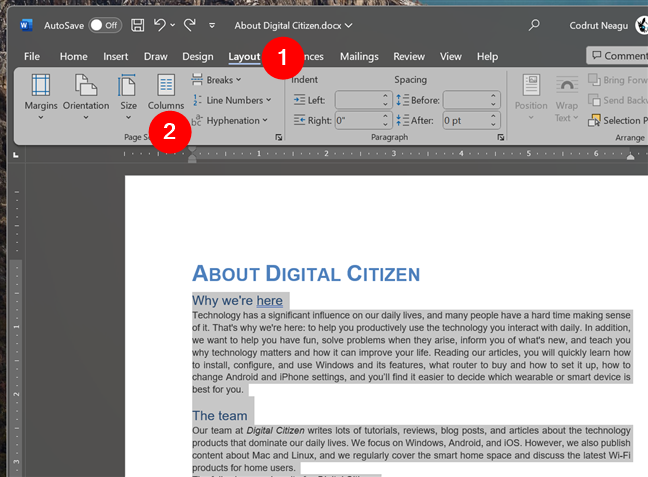Click the Word application icon
Image resolution: width=648 pixels, height=477 pixels.
pyautogui.click(x=26, y=26)
